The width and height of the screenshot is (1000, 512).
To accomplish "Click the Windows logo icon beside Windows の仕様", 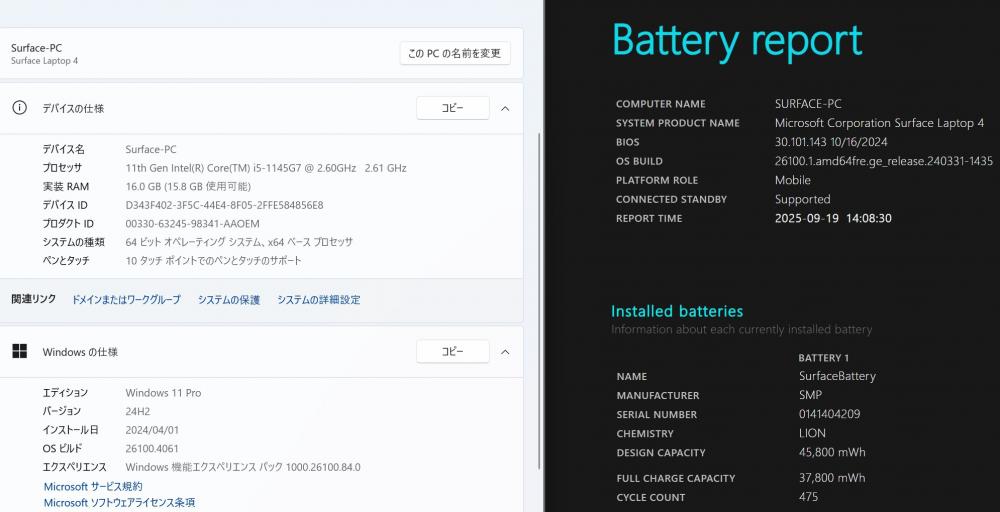I will tap(20, 351).
